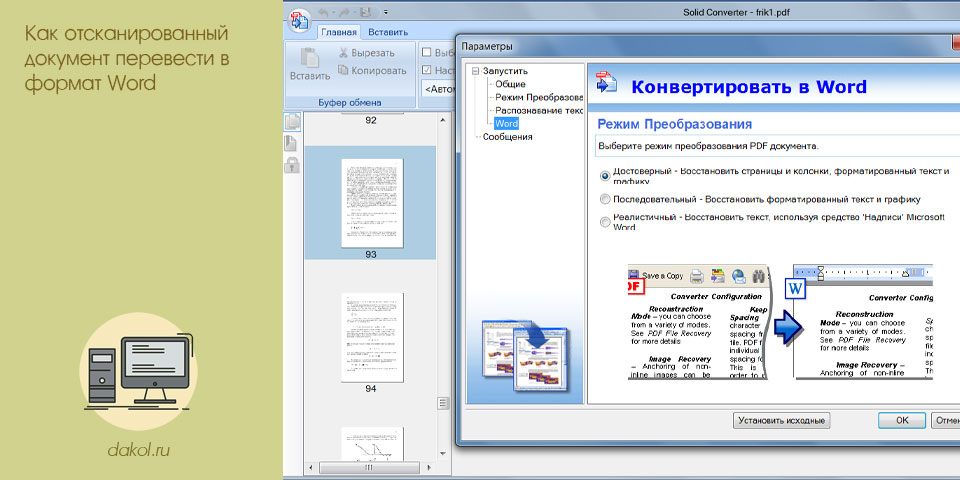The width and height of the screenshot is (960, 480).
Task: Click the thumbnail pane horizontal scrollbar thumb
Action: 369,468
